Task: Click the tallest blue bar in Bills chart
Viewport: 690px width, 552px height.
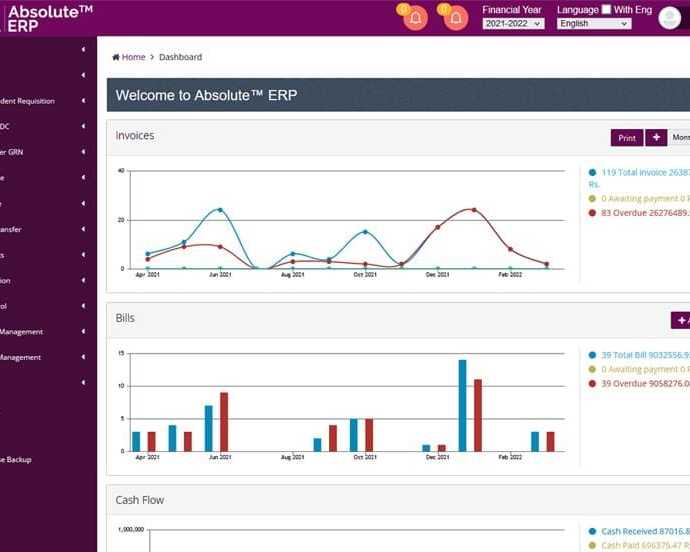Action: 462,405
